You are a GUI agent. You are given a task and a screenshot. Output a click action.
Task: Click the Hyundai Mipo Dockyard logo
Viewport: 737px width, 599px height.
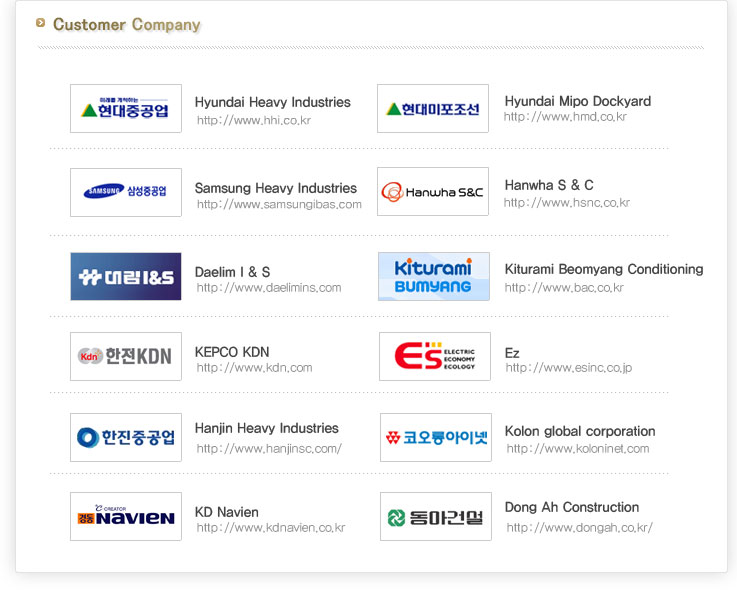click(x=433, y=109)
